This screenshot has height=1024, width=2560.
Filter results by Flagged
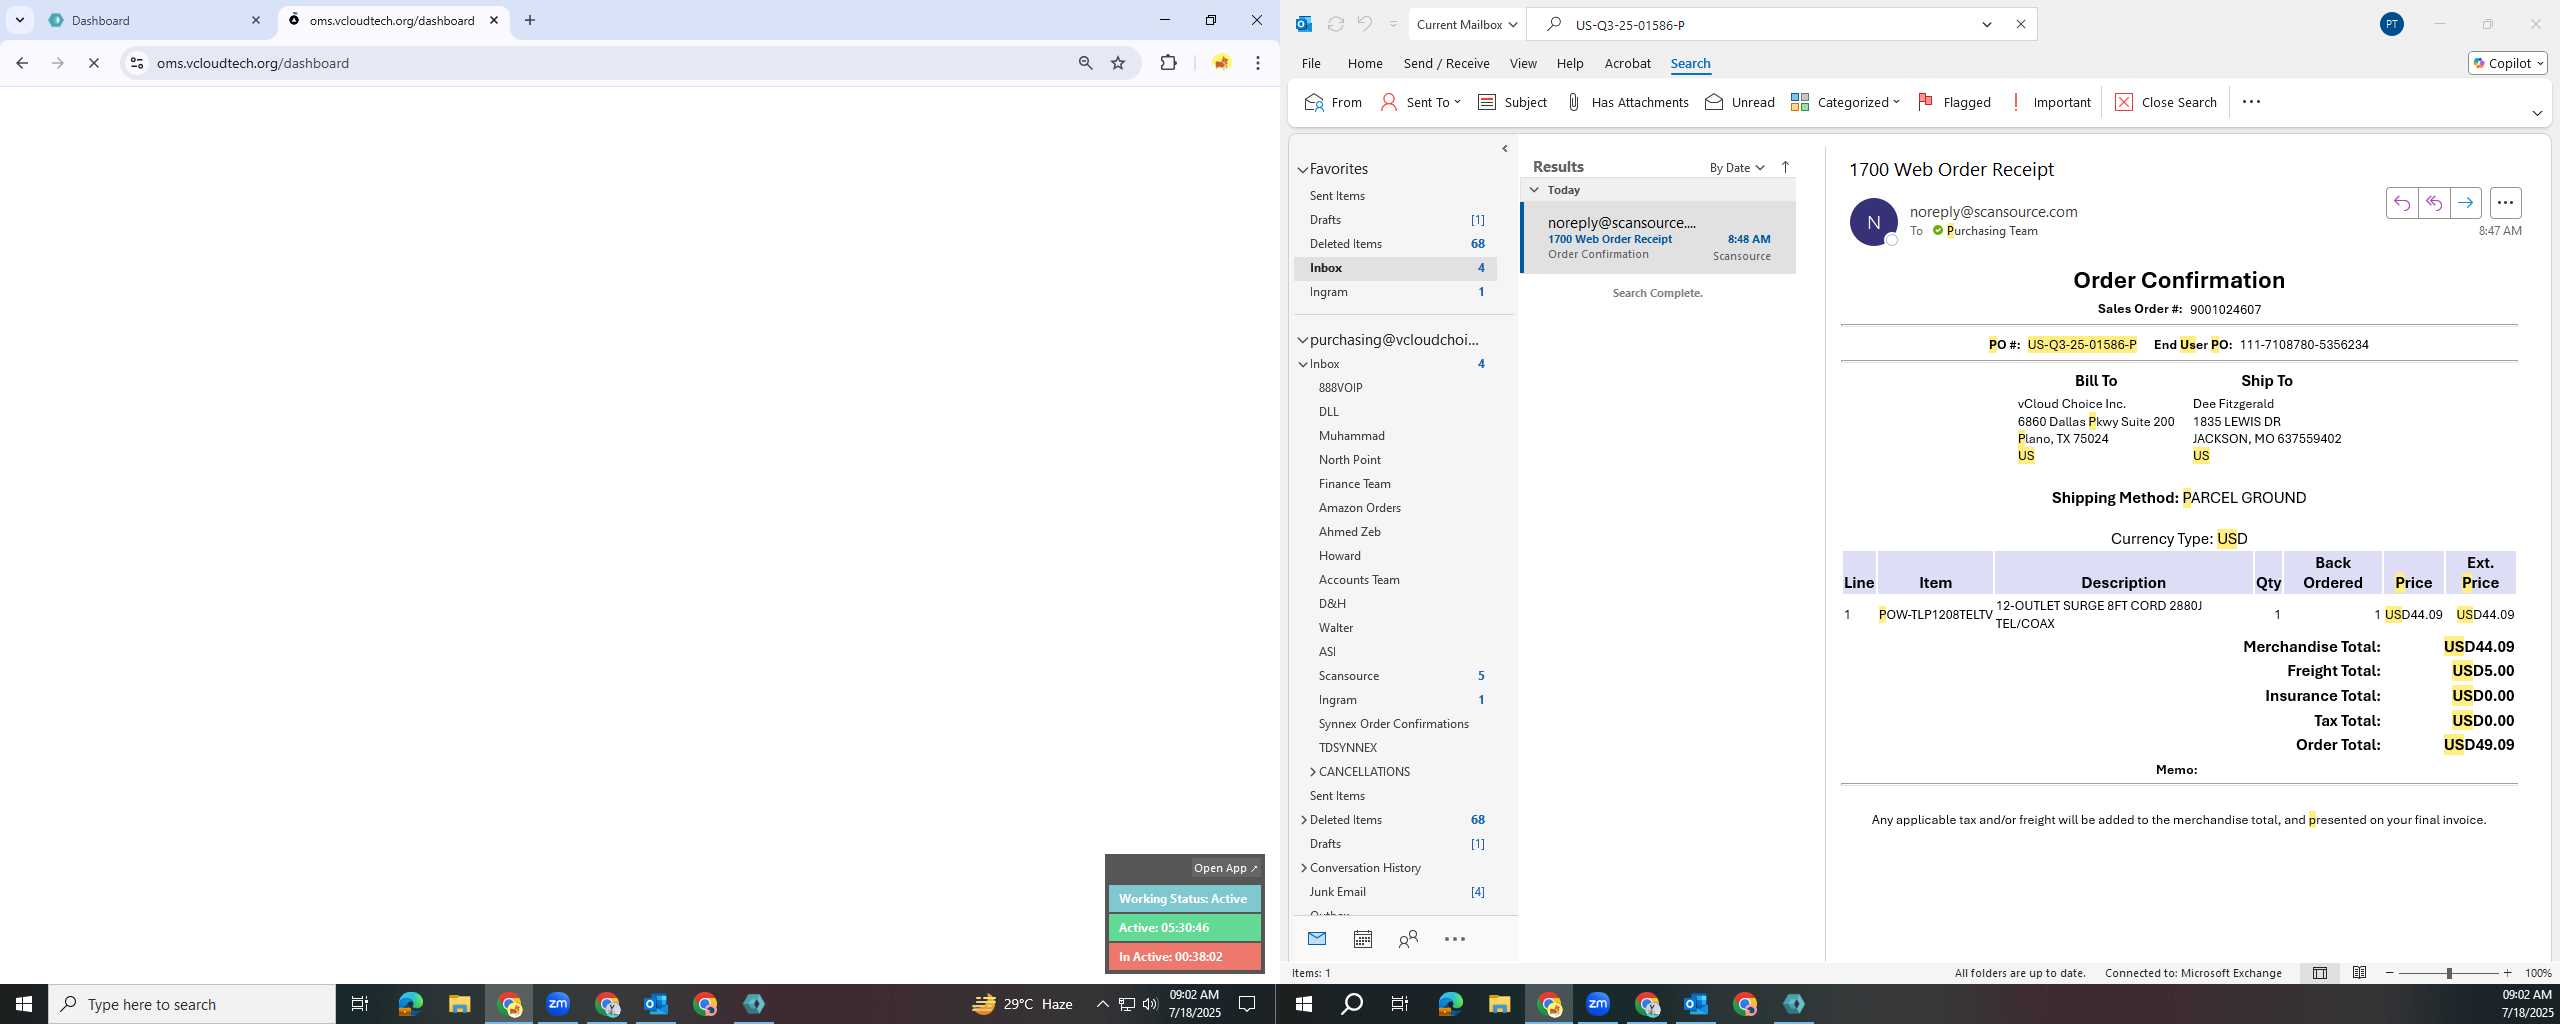pos(1954,102)
